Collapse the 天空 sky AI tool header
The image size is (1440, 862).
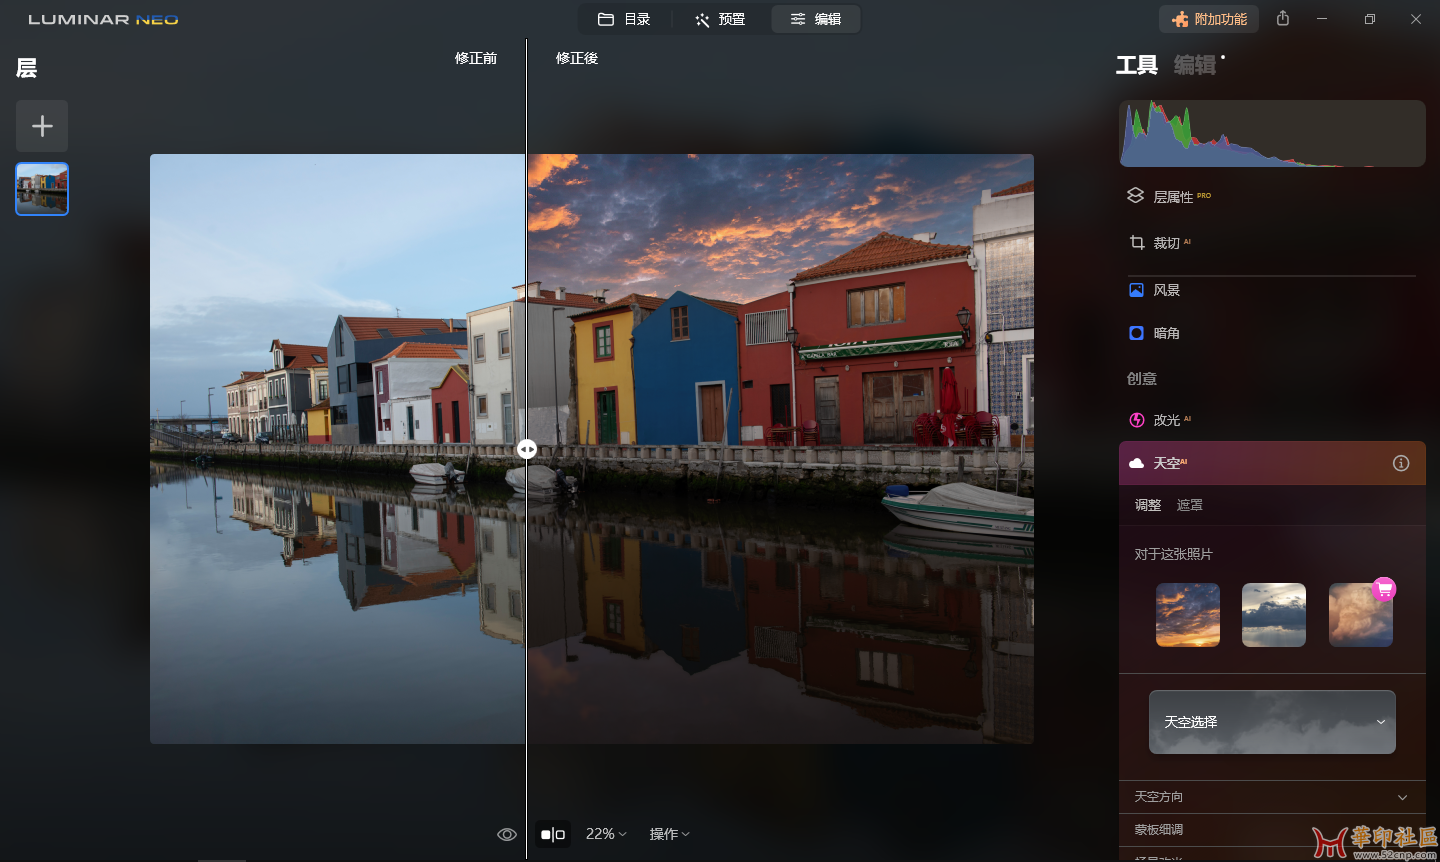click(1272, 463)
